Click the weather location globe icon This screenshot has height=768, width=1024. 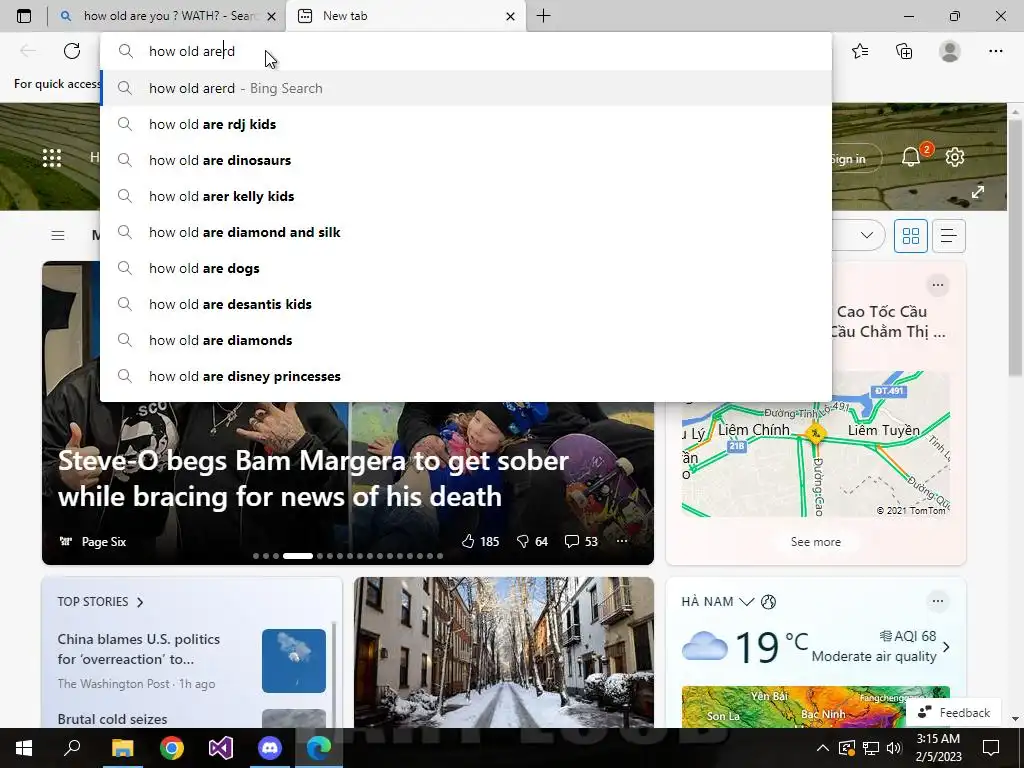[x=769, y=601]
